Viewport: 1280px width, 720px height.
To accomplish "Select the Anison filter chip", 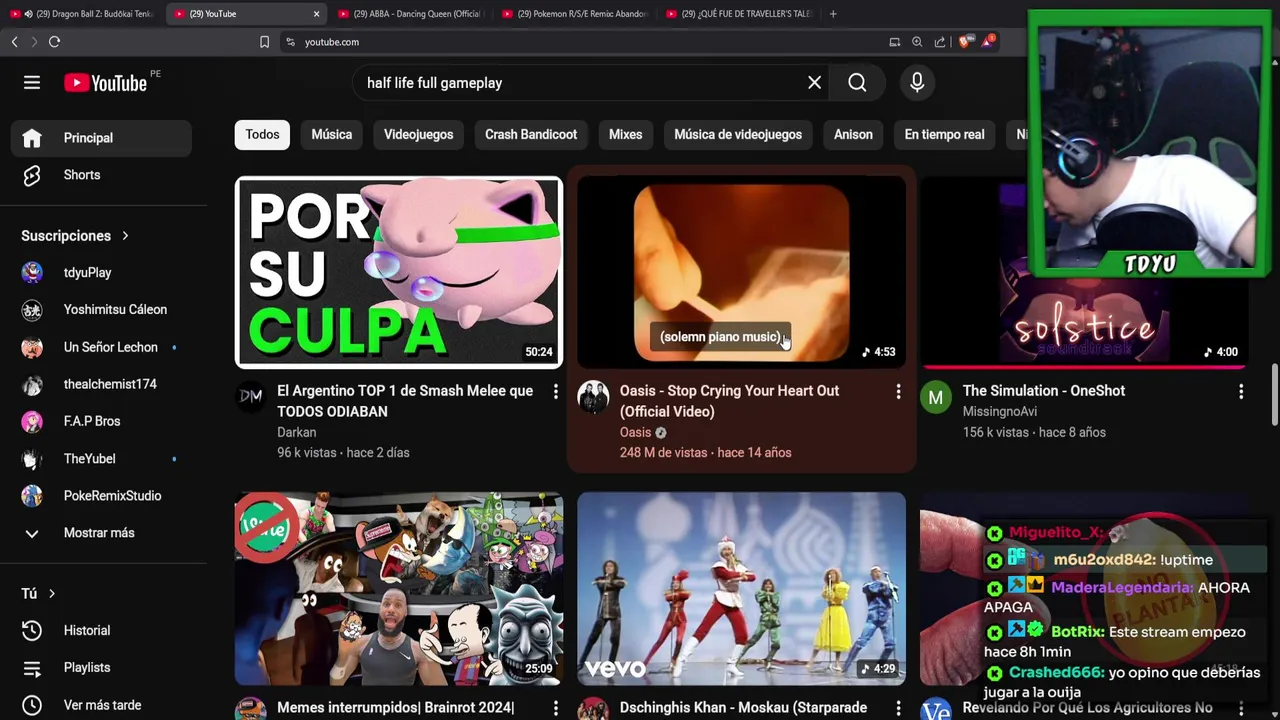I will pos(853,135).
